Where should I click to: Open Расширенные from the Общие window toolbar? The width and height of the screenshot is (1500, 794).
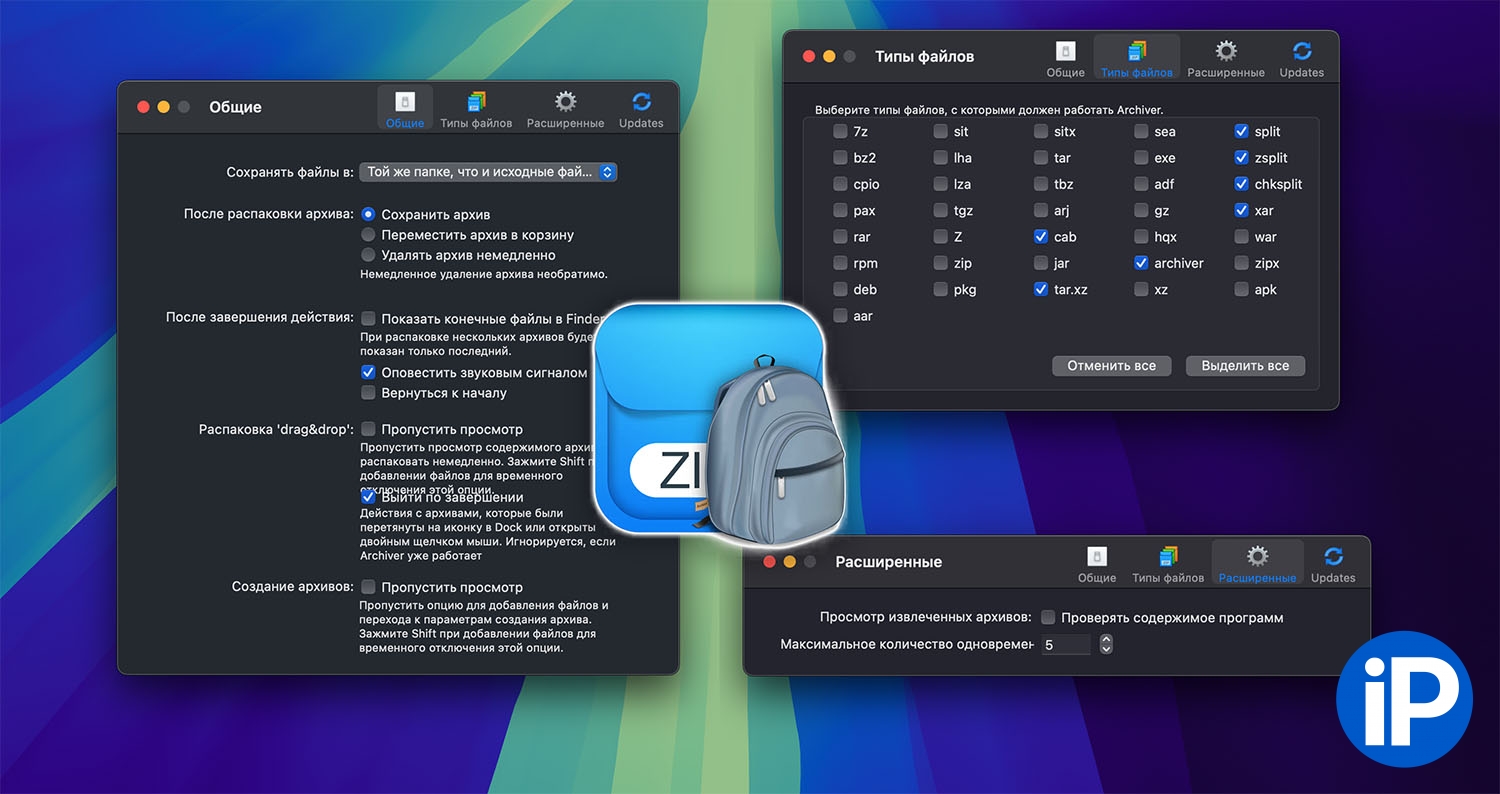pos(565,108)
